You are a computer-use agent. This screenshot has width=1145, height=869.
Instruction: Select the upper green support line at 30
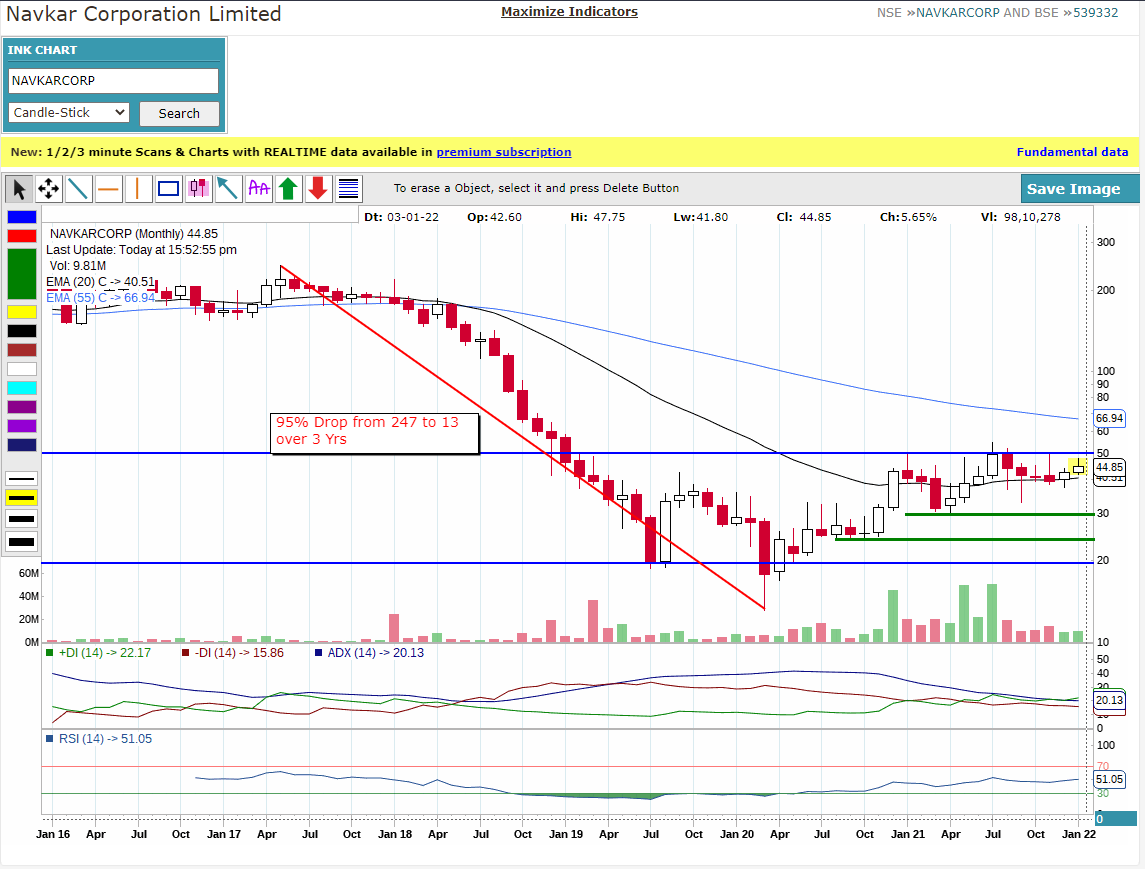pos(1000,515)
